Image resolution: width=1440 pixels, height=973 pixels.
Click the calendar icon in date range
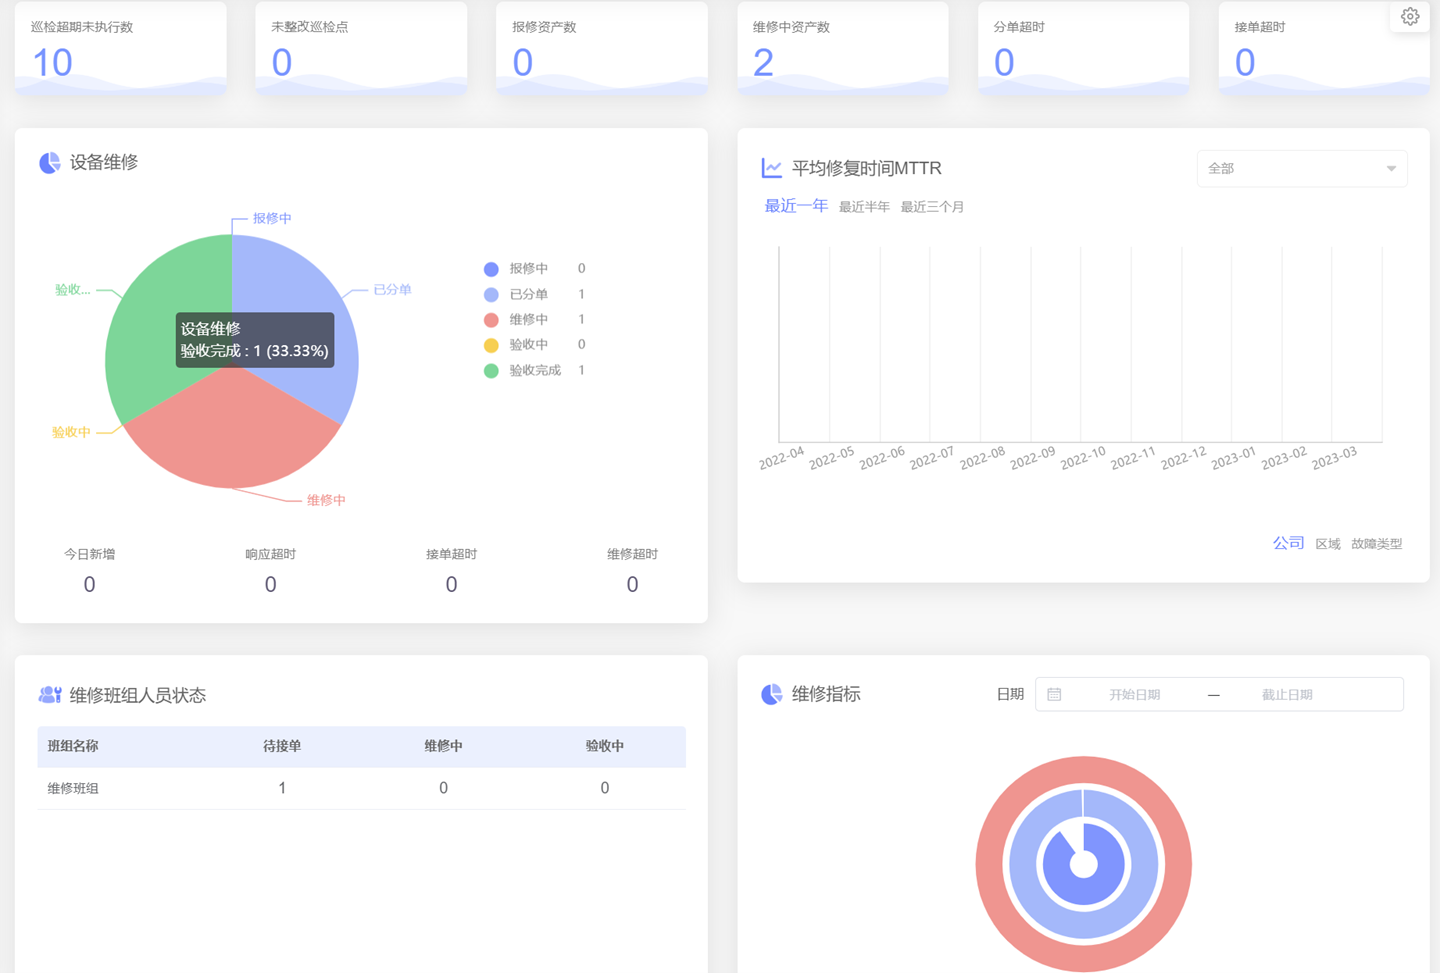coord(1054,694)
